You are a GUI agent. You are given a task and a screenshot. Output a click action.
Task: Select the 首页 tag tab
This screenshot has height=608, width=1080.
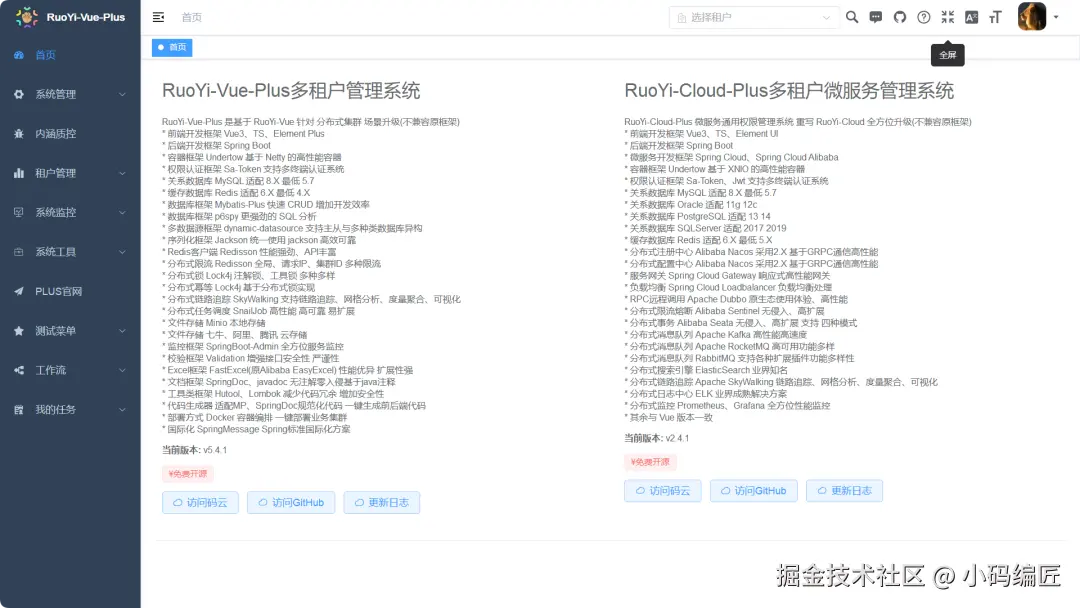point(172,48)
